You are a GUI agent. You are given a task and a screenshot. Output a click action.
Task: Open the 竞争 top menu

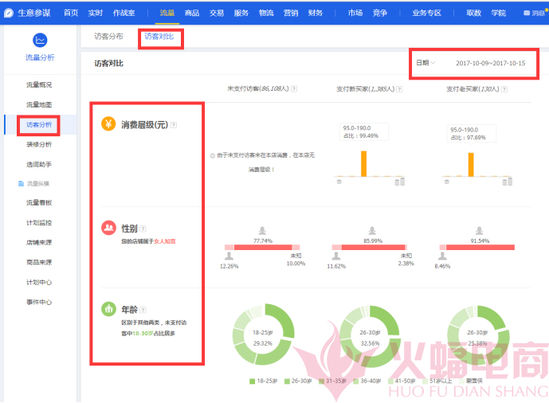380,13
